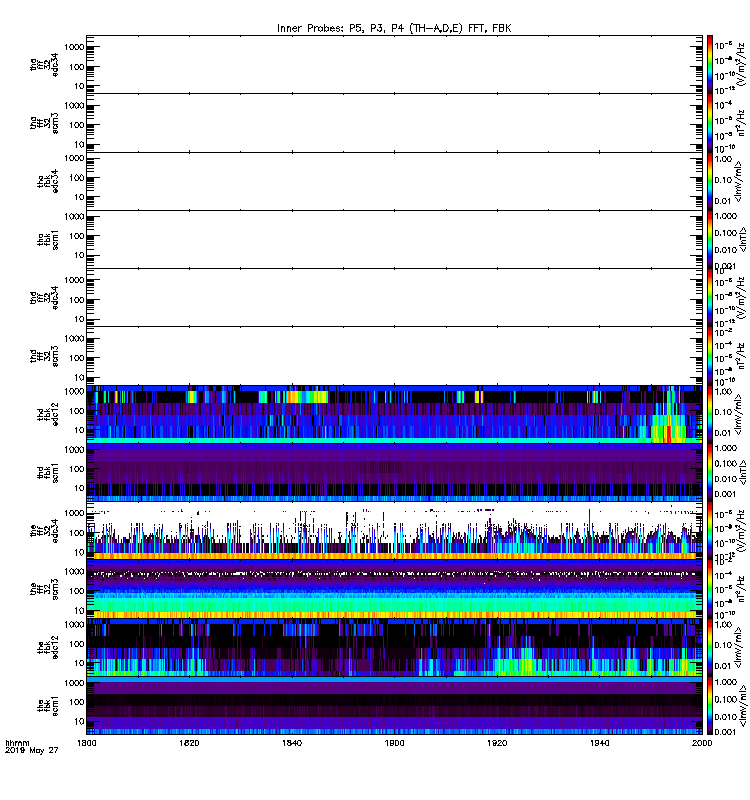Click the 'tha fbk scm1' axis label
This screenshot has width=750, height=800.
pos(48,240)
